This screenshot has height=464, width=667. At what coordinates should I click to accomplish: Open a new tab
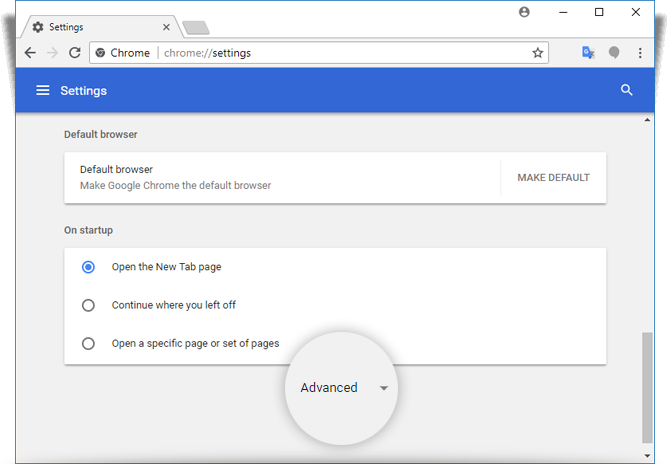pyautogui.click(x=196, y=28)
